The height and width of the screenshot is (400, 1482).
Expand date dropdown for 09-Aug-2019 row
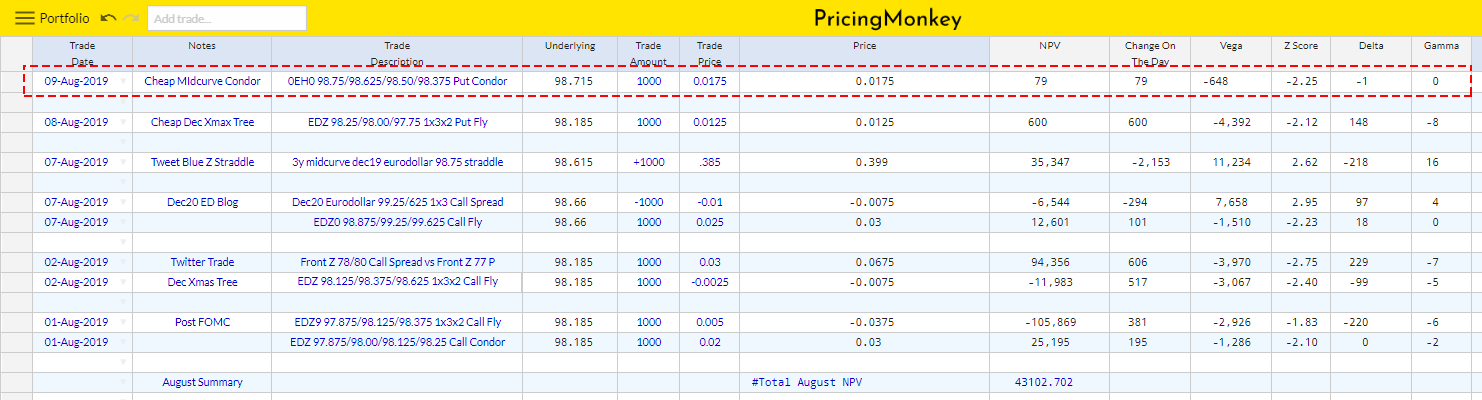click(124, 81)
